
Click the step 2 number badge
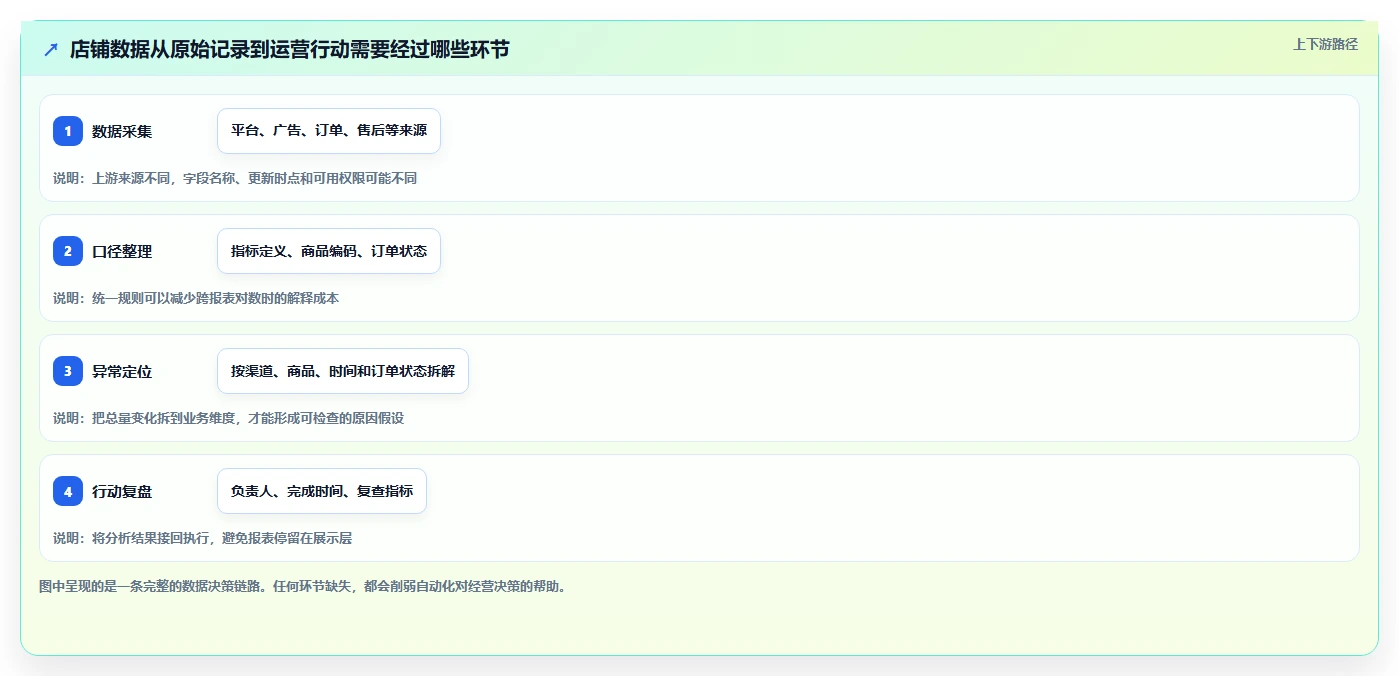(68, 251)
